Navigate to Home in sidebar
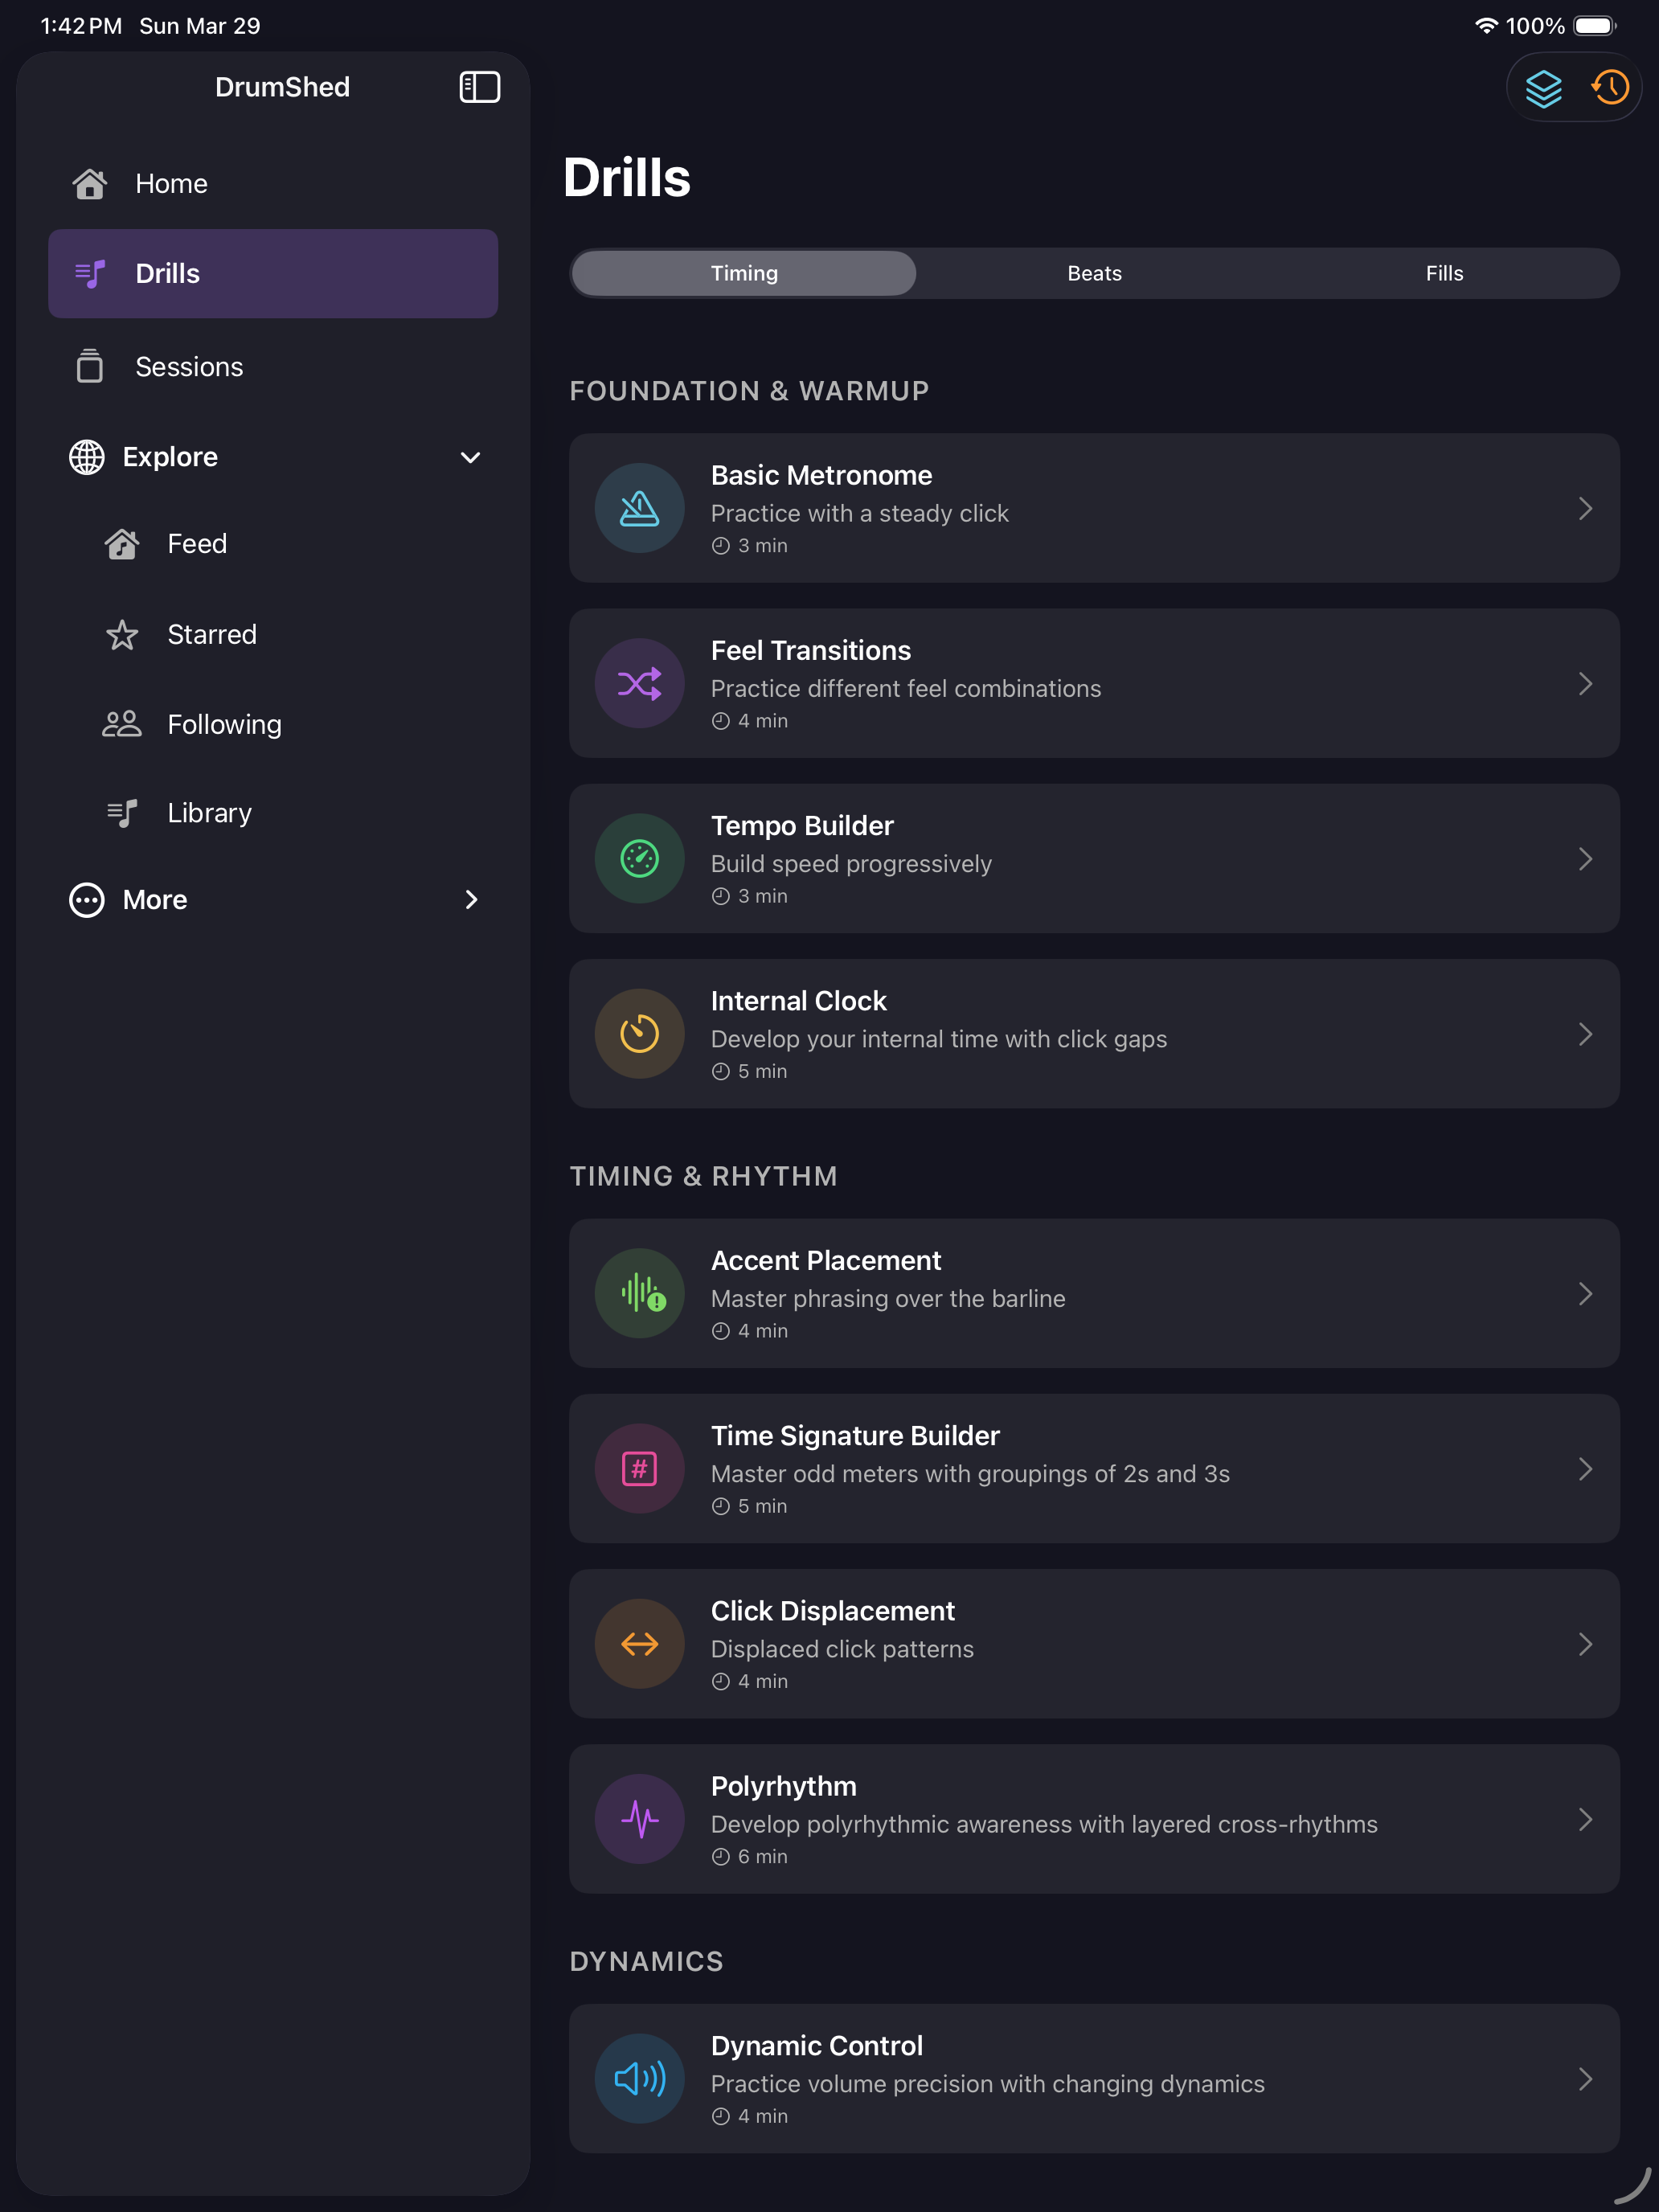Viewport: 1659px width, 2212px height. click(x=171, y=184)
